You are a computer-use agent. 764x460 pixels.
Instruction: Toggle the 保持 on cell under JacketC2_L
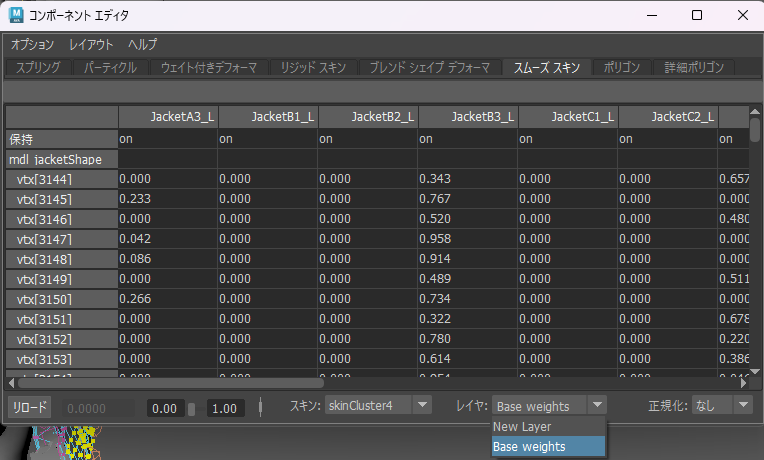668,139
